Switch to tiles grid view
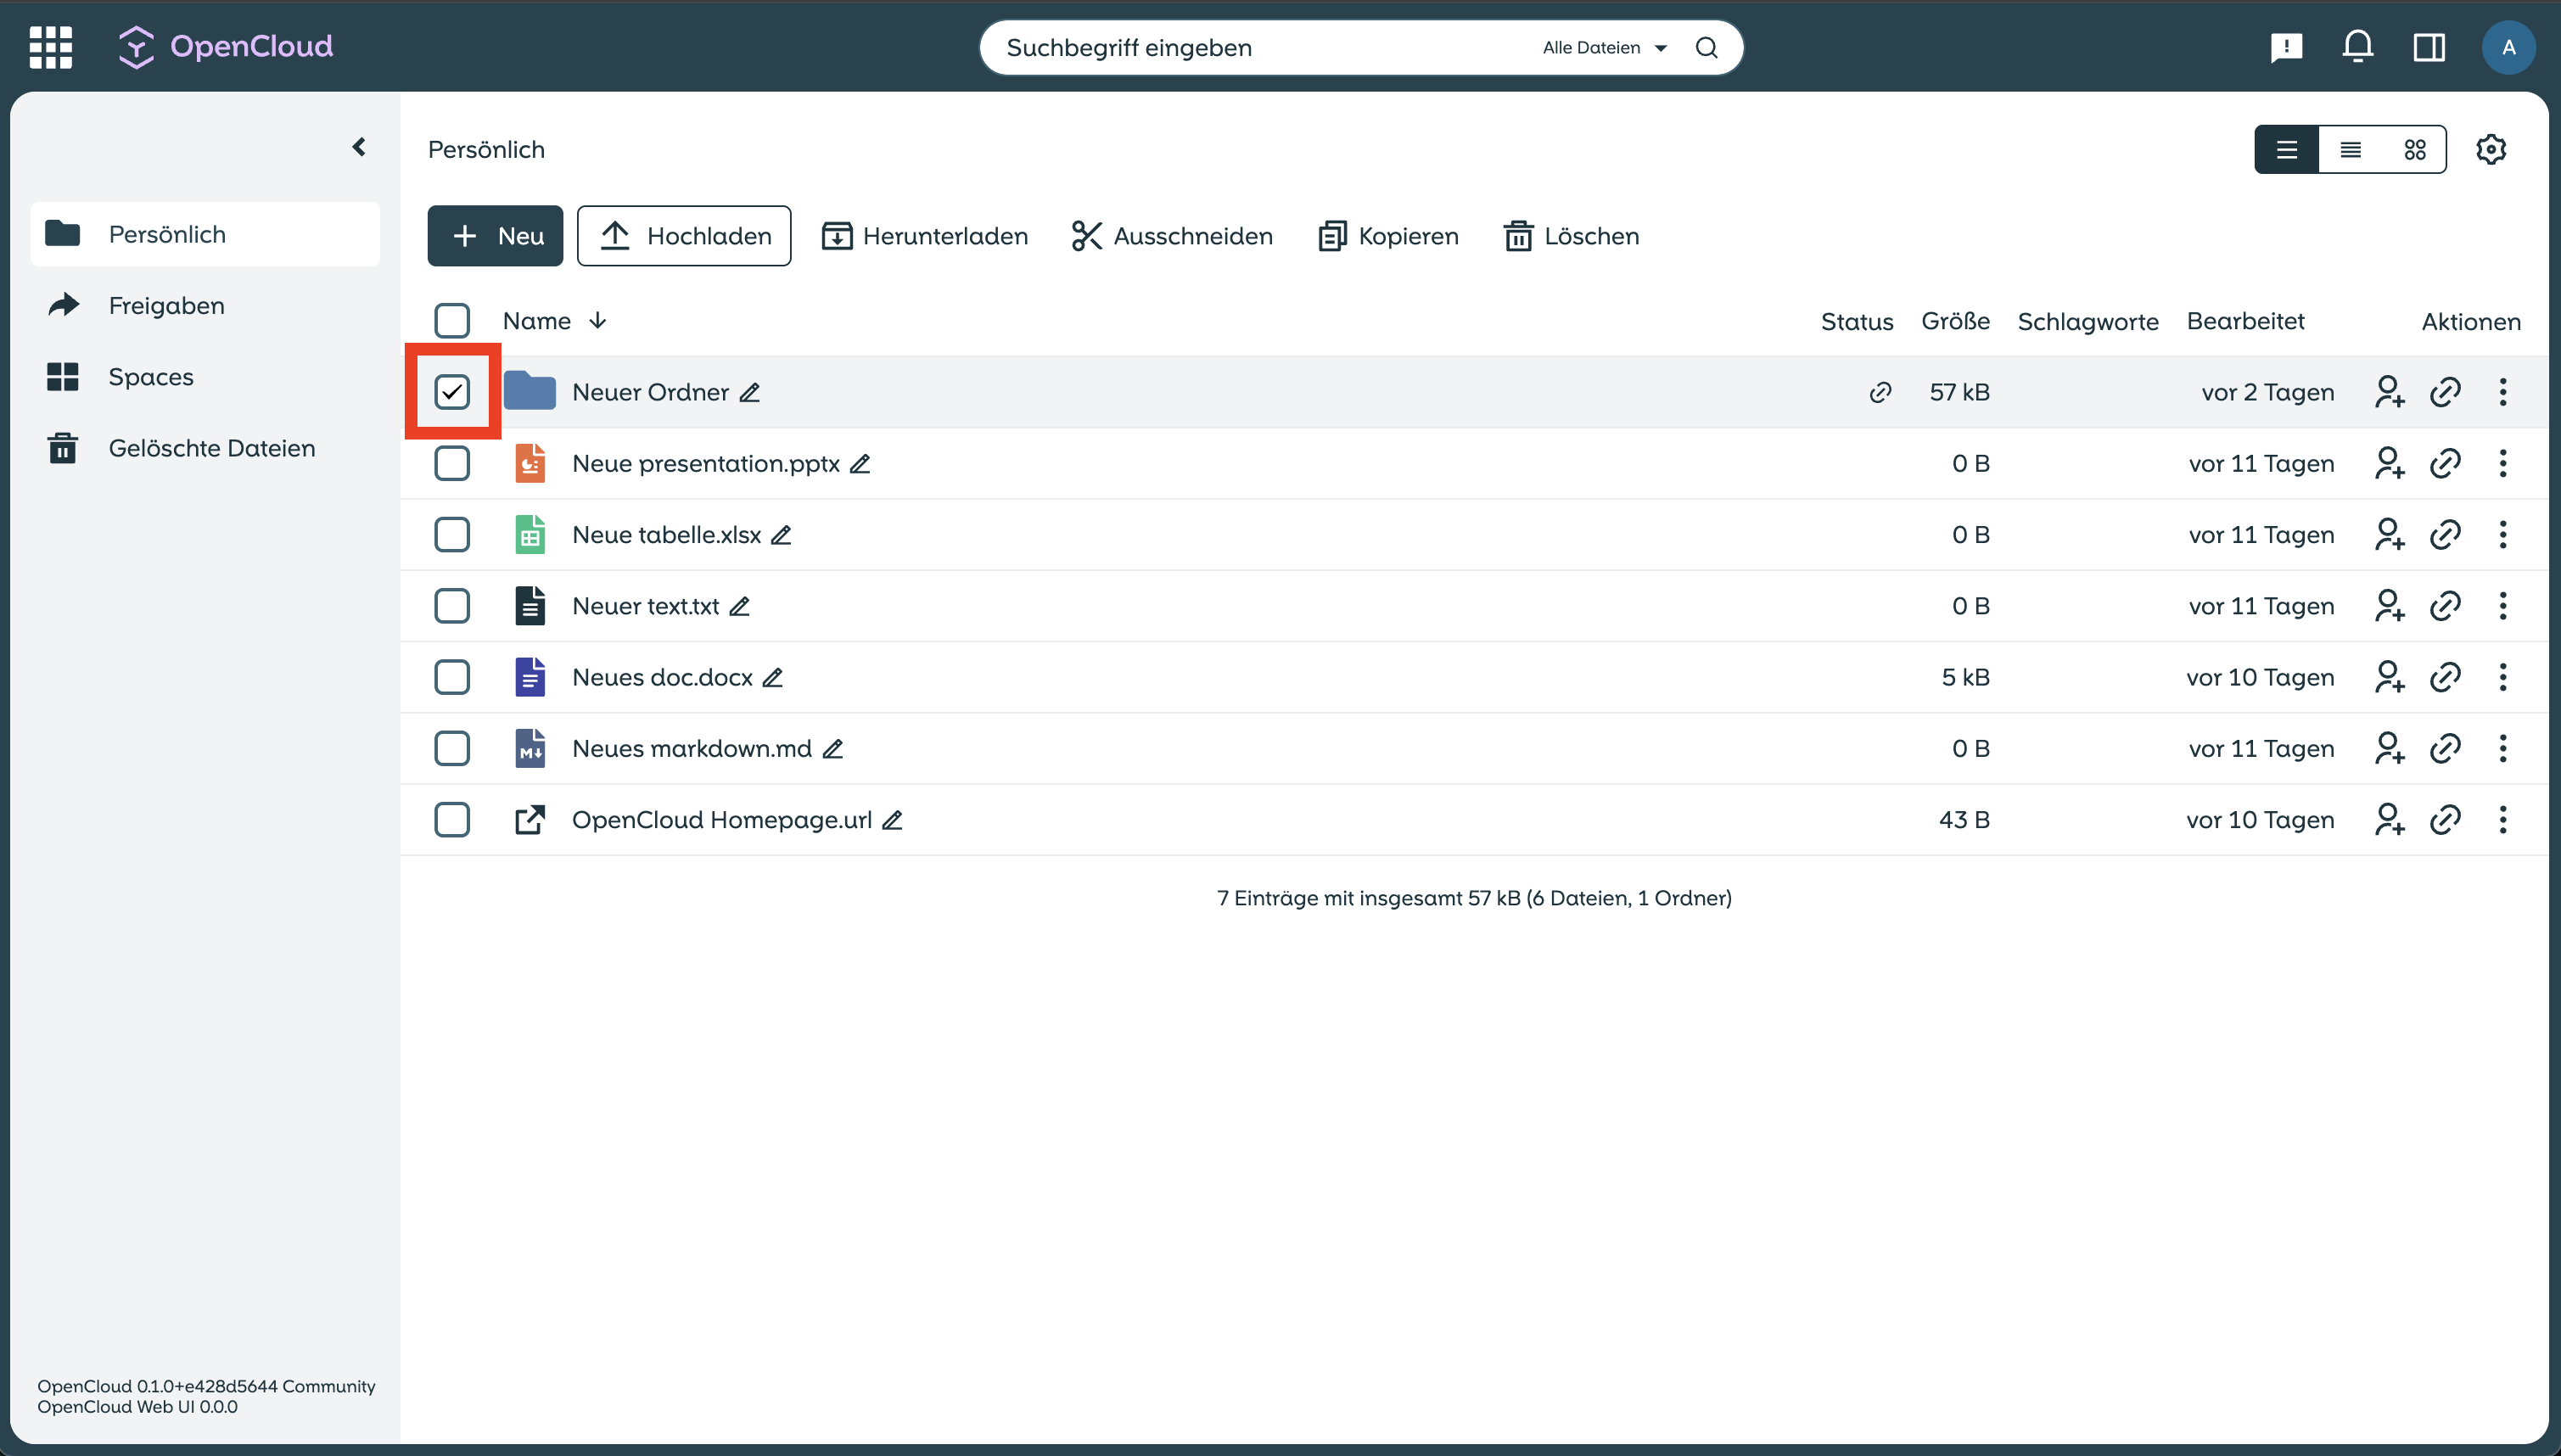 [x=2414, y=149]
